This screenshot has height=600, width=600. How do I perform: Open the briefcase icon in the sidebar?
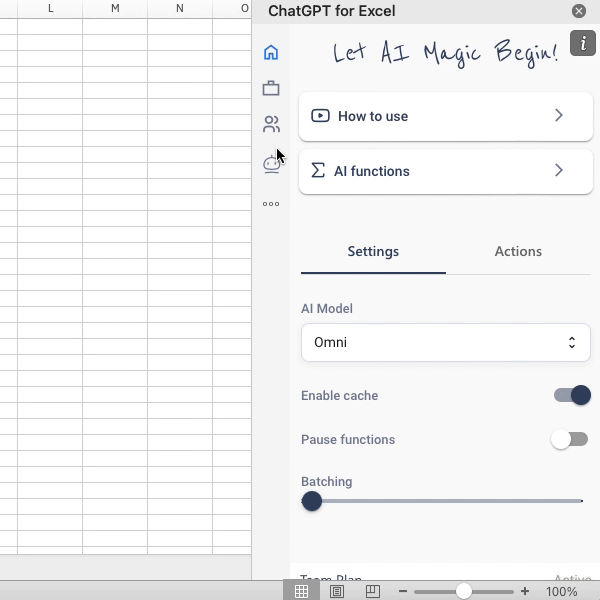[x=271, y=88]
